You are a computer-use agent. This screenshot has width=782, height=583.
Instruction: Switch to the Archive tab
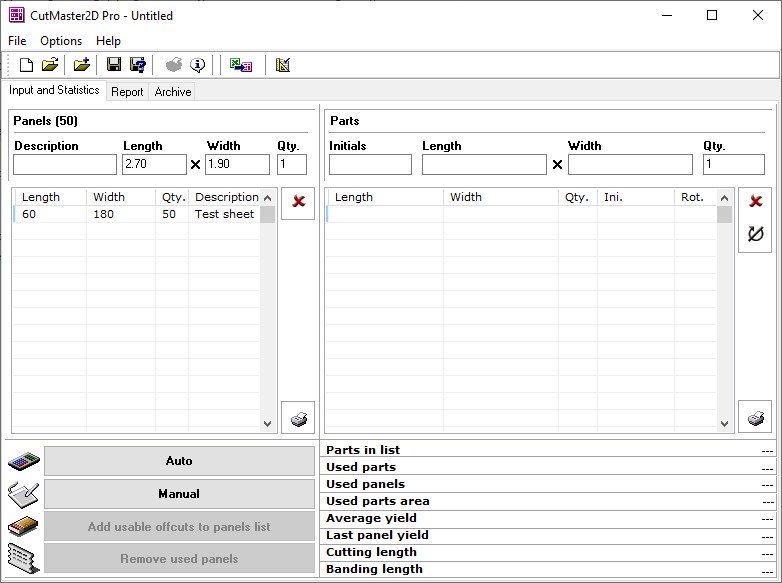click(x=172, y=92)
